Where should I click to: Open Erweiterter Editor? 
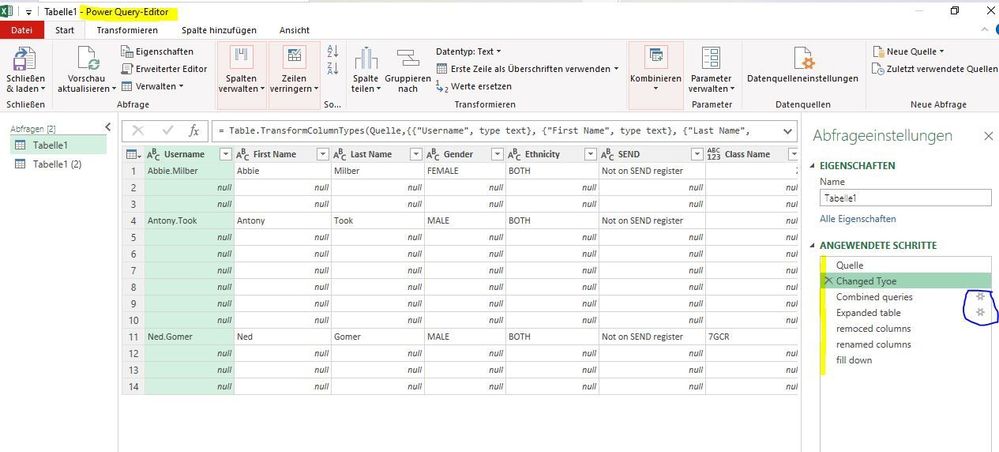point(164,69)
